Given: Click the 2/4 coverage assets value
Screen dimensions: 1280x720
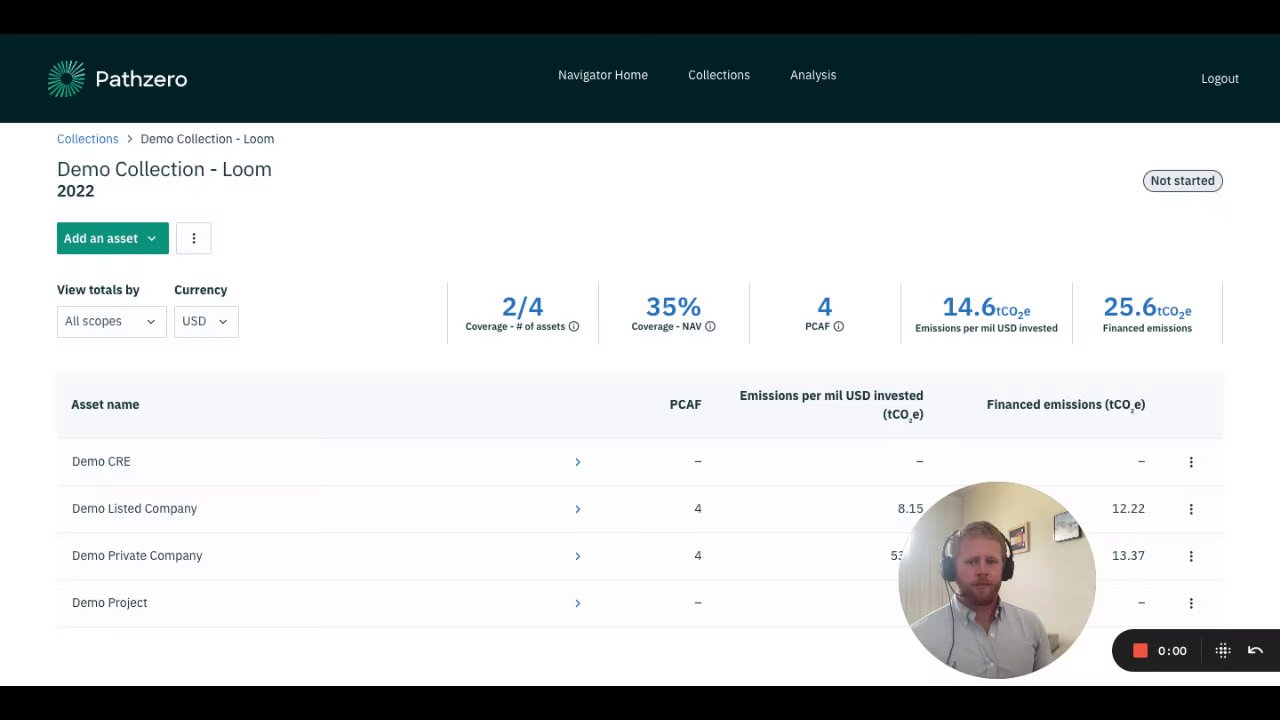Looking at the screenshot, I should [x=523, y=307].
